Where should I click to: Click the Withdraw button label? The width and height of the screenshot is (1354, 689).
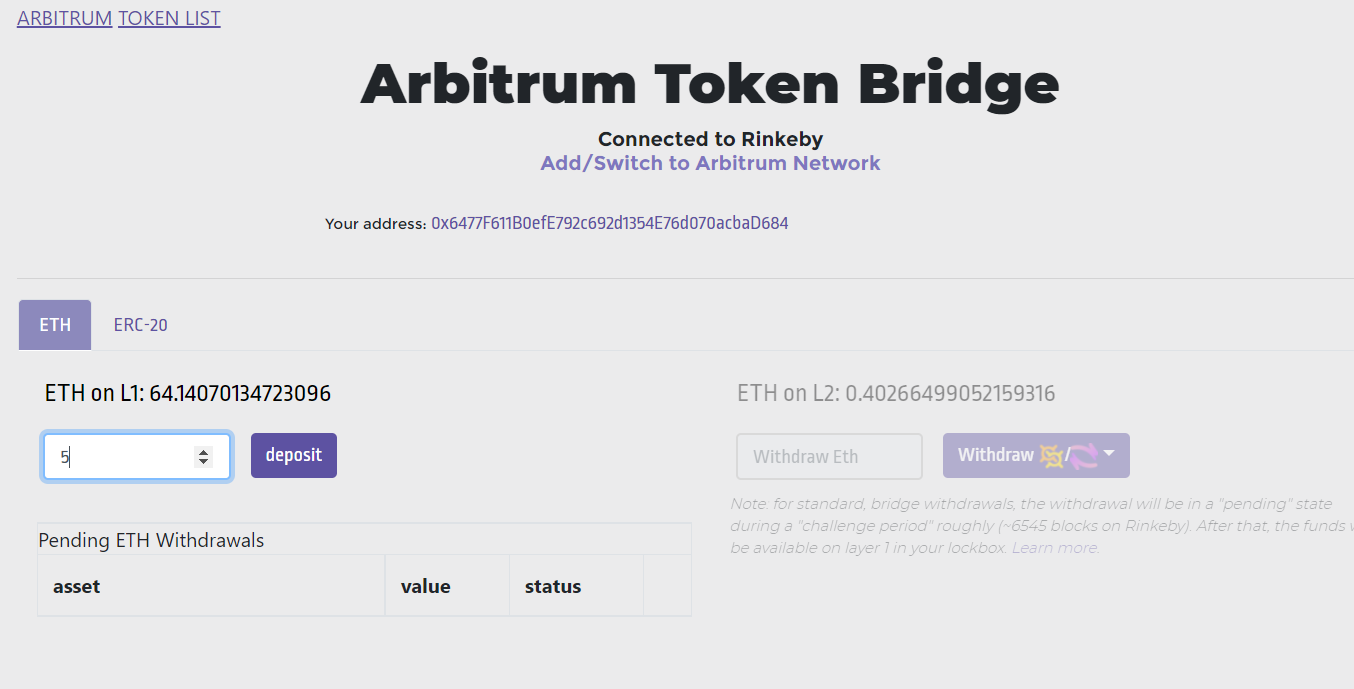995,455
